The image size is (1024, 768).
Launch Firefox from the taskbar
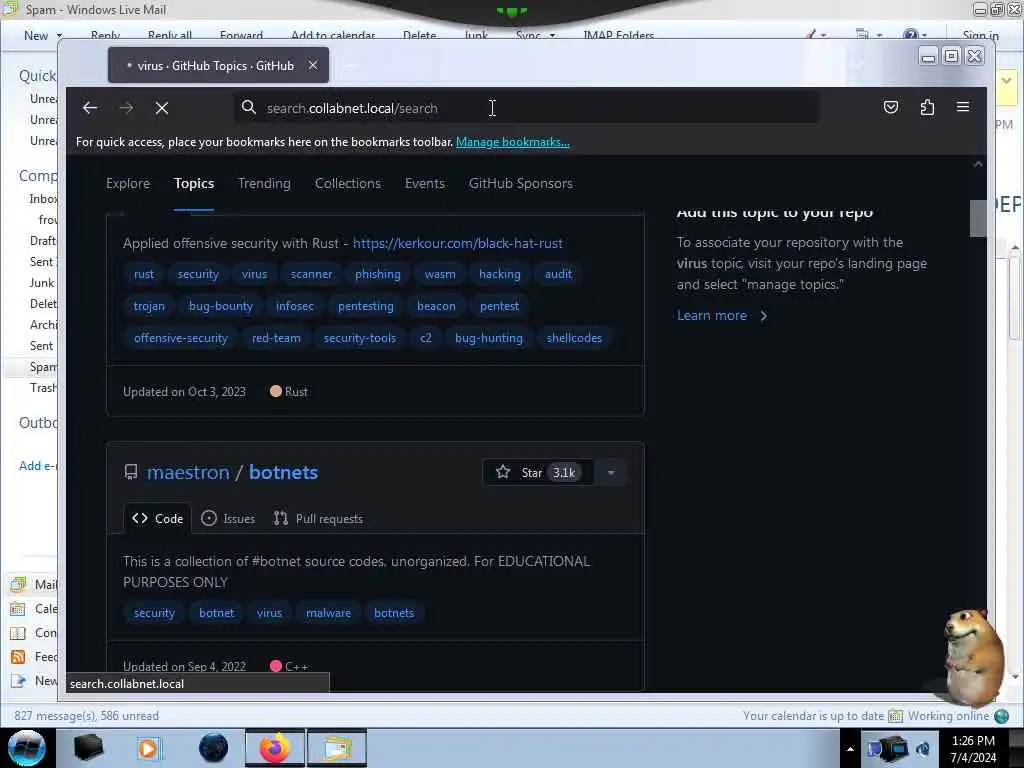point(275,748)
